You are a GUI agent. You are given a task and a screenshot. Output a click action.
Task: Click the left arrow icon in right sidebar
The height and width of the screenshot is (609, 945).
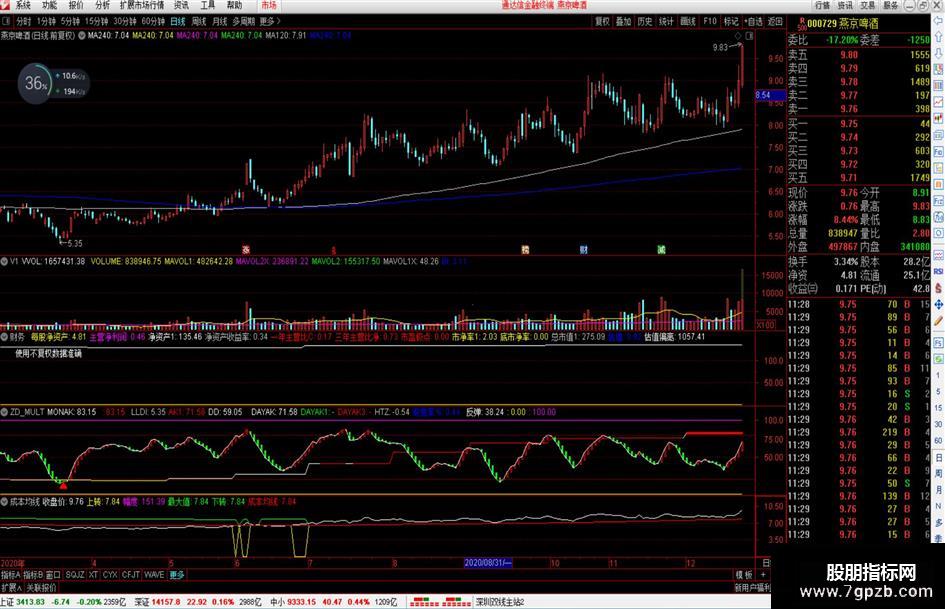939,21
